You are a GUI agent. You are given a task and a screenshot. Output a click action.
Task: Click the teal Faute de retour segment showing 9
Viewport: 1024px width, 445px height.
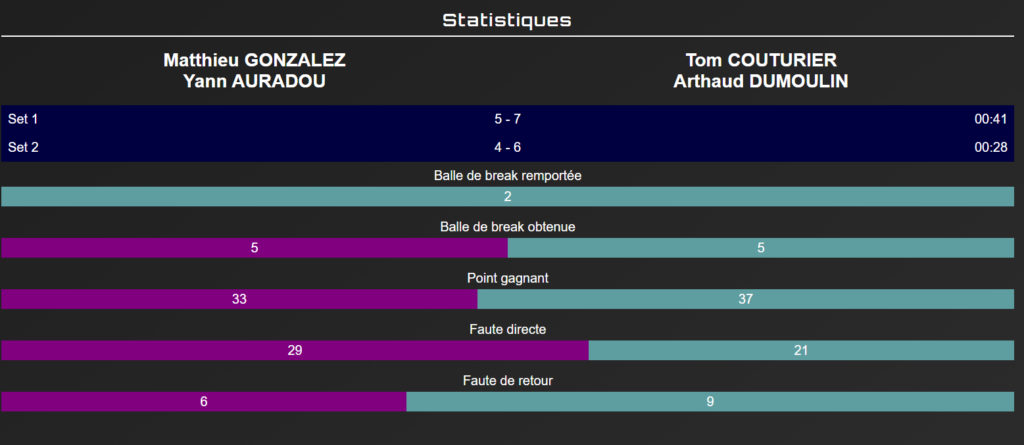click(x=710, y=402)
